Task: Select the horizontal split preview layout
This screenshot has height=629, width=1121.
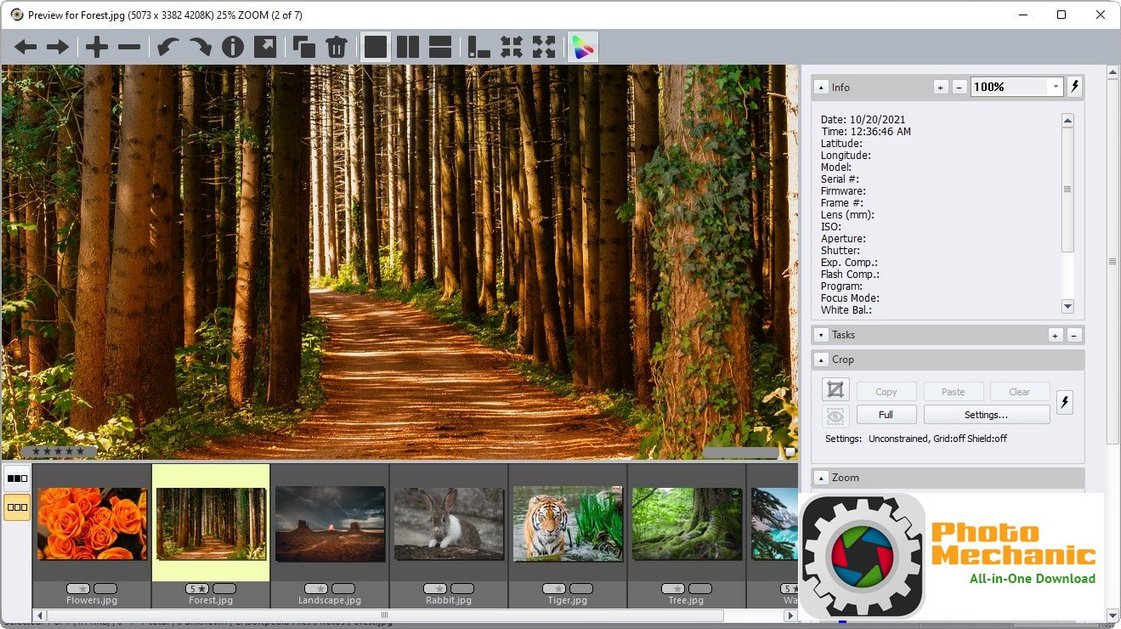Action: coord(440,46)
